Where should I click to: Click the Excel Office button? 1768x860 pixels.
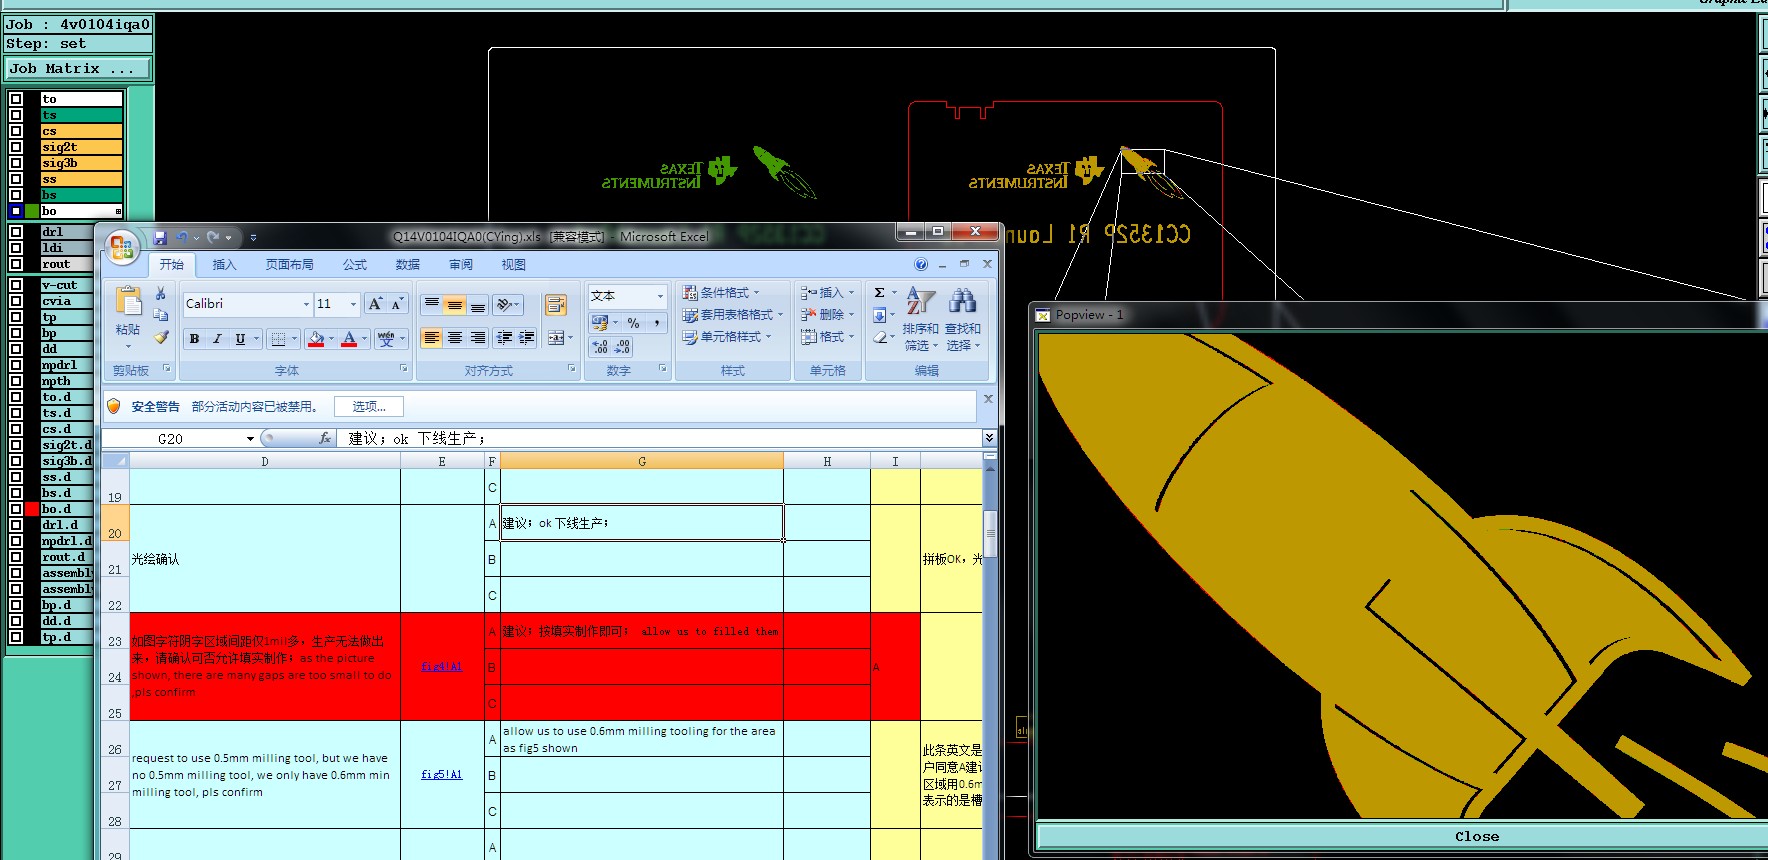click(122, 247)
